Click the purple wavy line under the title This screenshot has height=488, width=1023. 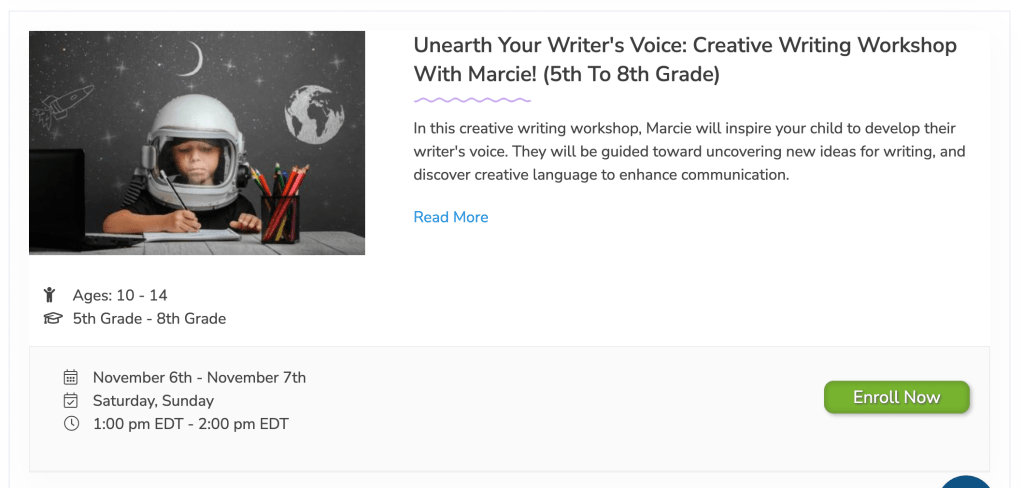pos(472,100)
